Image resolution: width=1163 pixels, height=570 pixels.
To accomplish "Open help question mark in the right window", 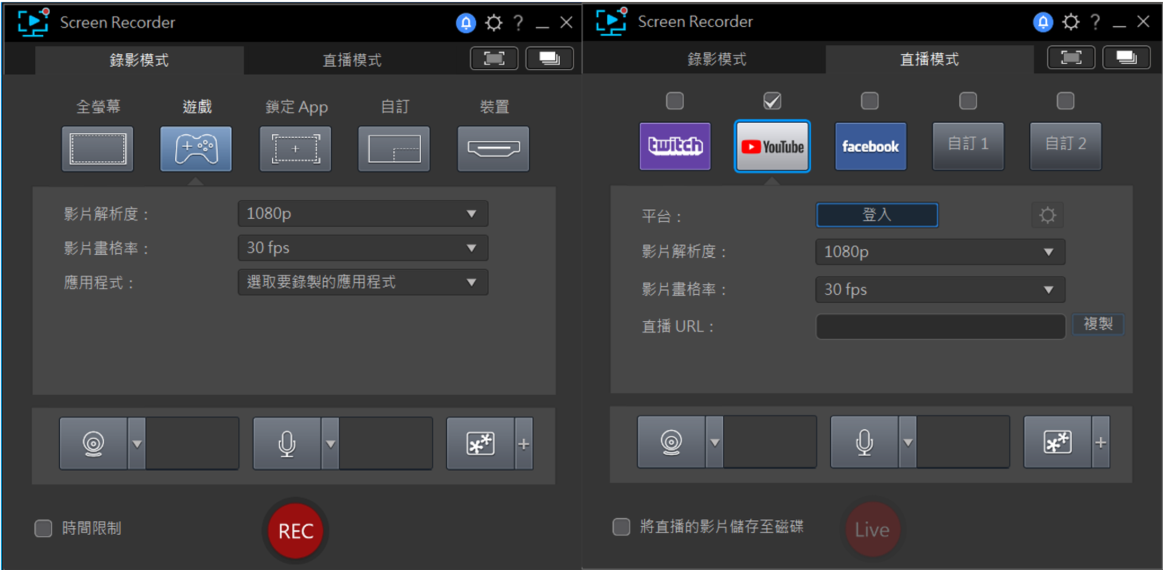I will (x=1096, y=22).
